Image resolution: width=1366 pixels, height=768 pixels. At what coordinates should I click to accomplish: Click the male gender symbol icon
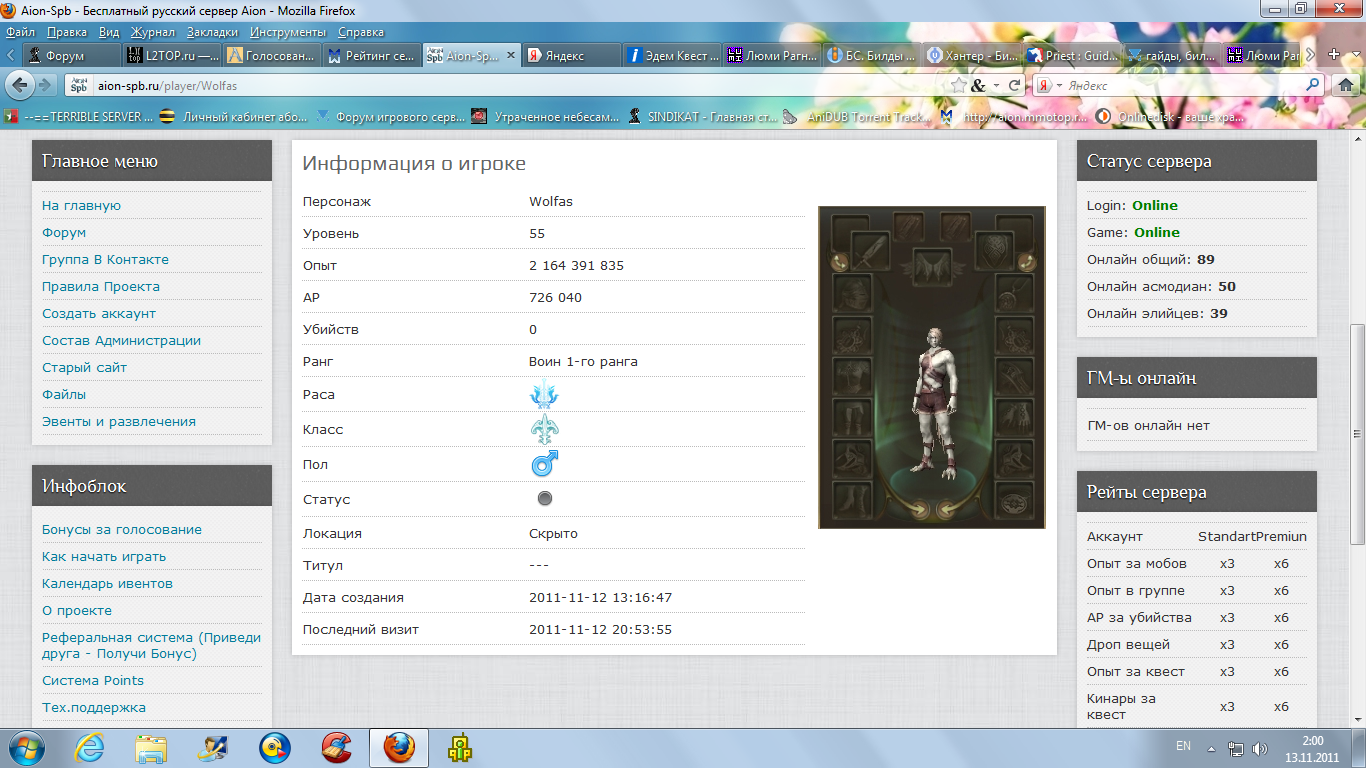(544, 464)
